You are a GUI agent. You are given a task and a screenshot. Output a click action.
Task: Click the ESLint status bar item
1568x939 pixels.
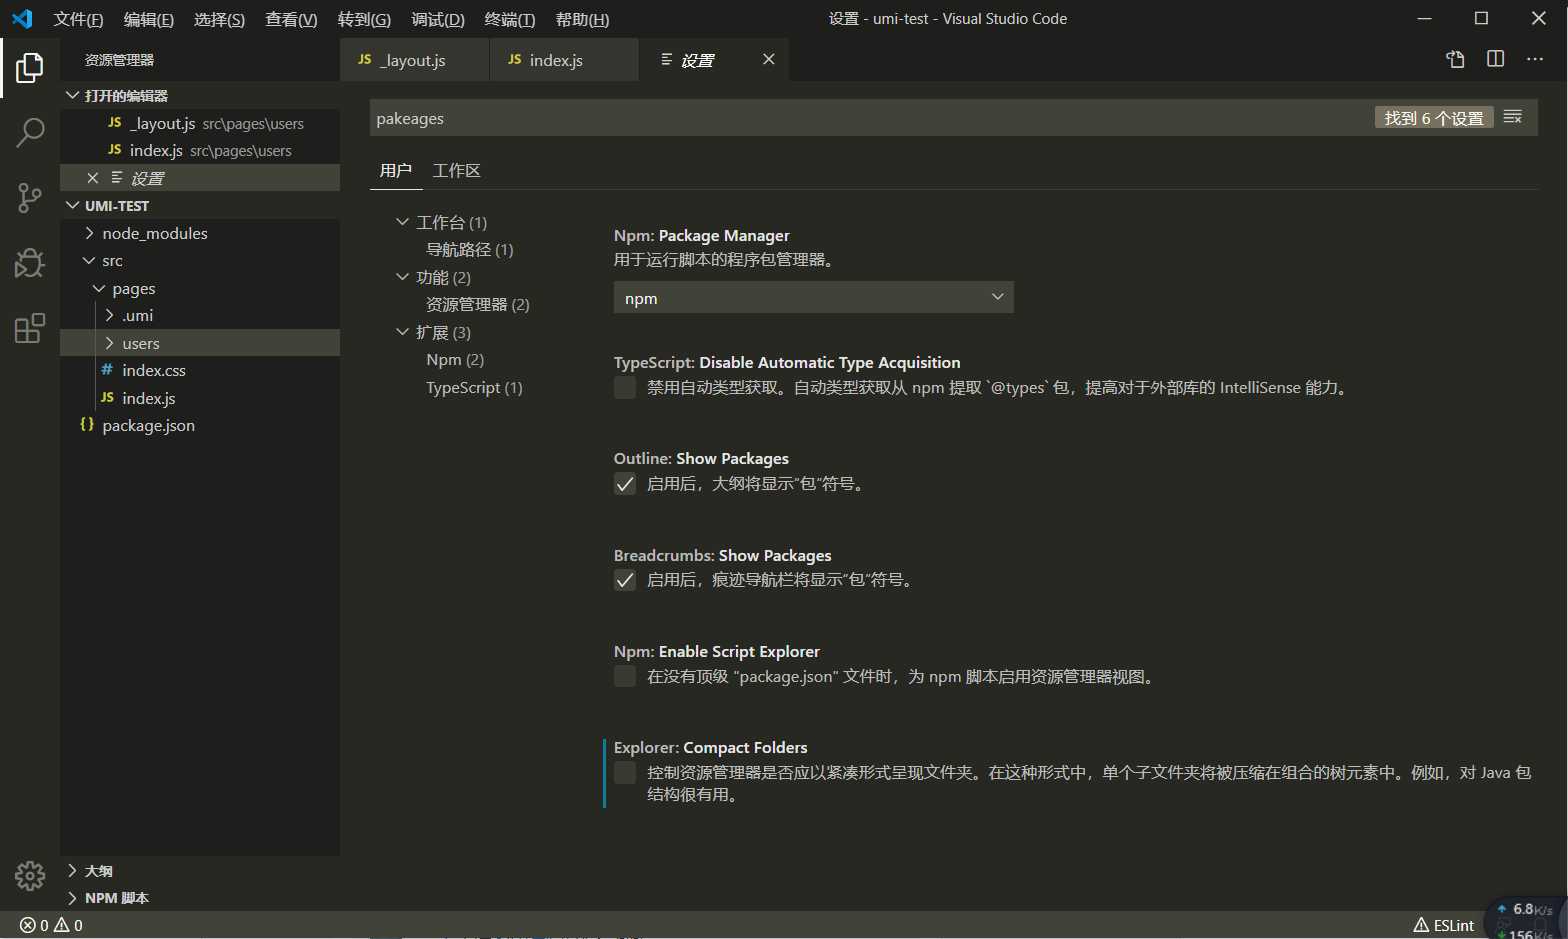point(1443,926)
